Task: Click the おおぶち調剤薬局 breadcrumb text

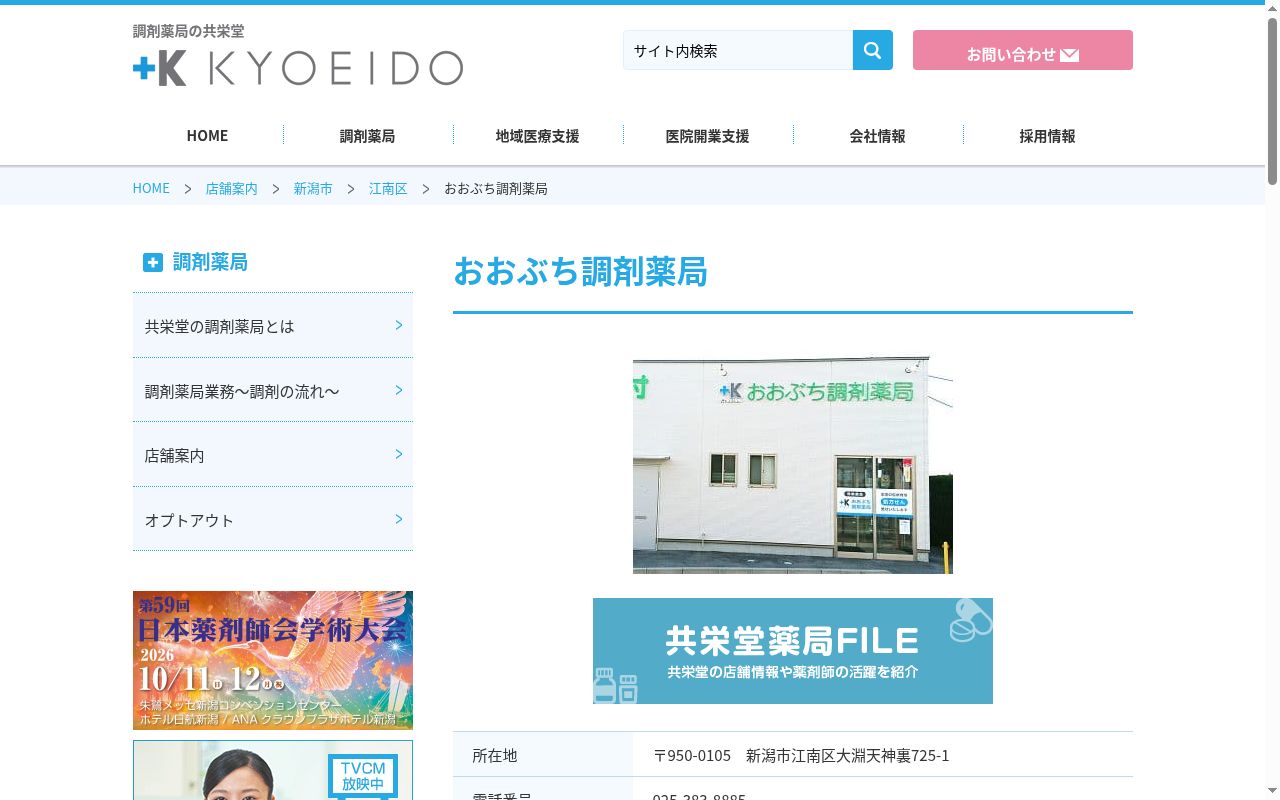Action: tap(496, 188)
